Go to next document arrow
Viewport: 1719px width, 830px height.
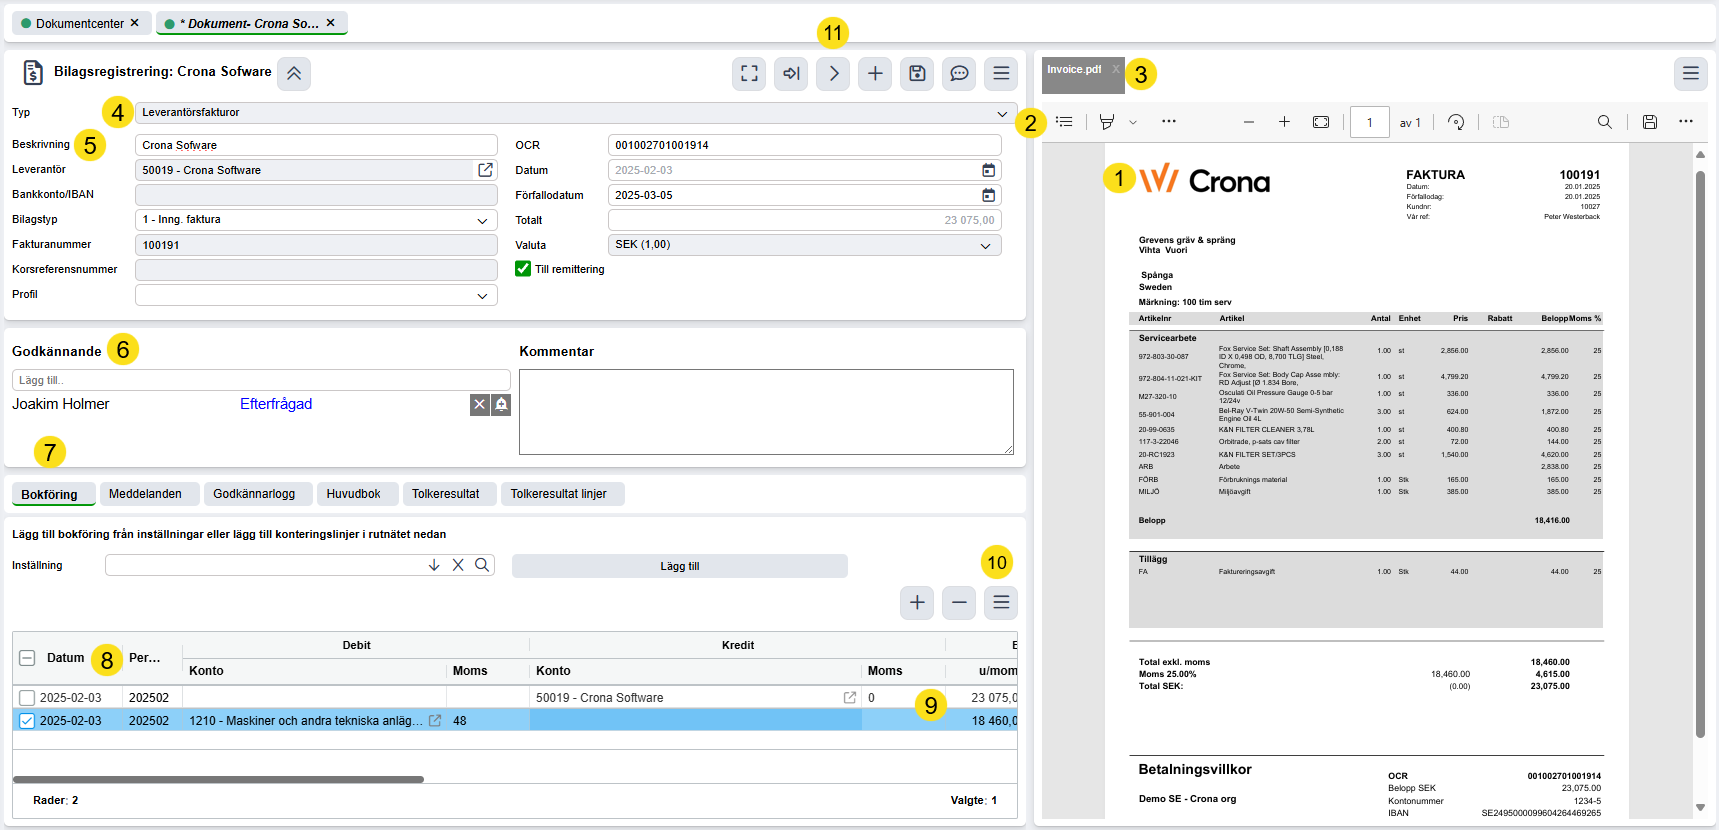833,73
